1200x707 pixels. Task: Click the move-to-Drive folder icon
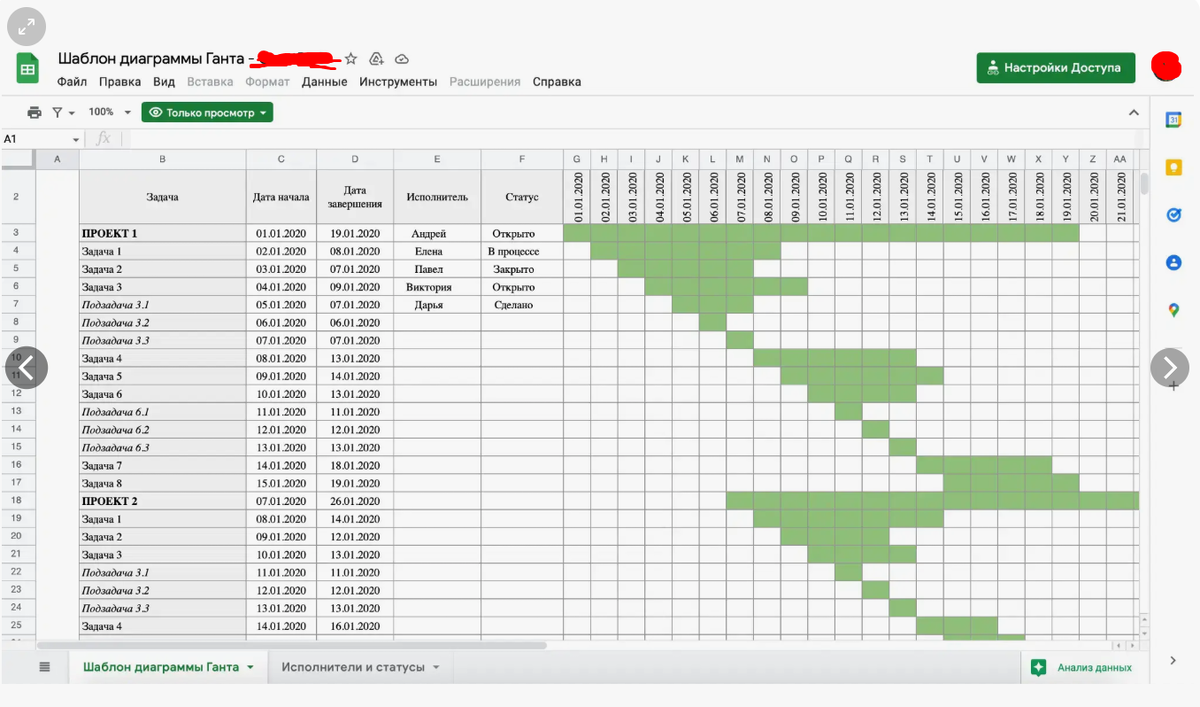coord(376,59)
